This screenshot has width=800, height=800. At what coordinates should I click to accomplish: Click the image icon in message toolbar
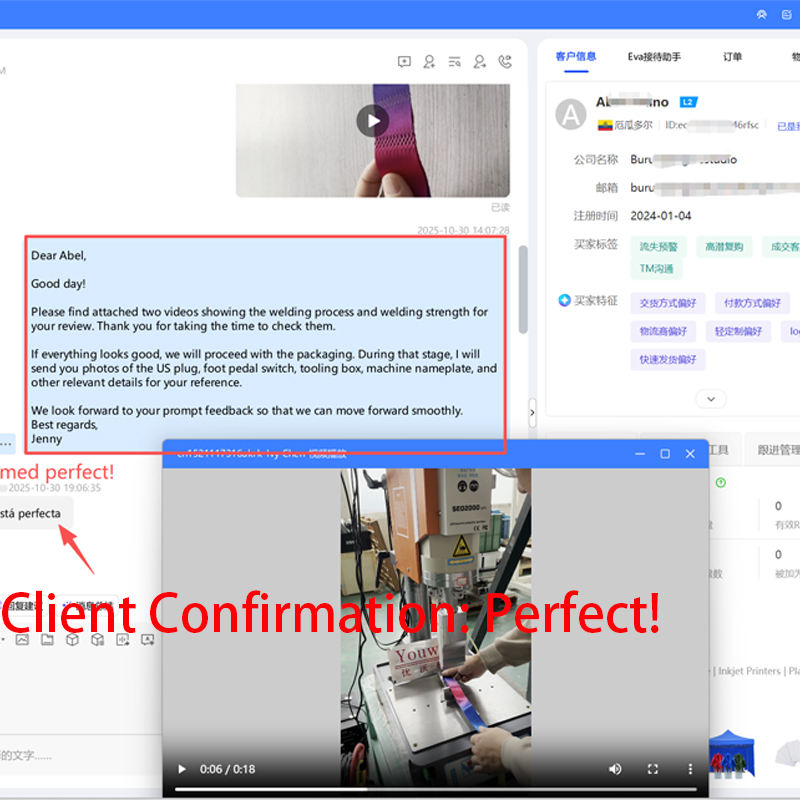22,639
